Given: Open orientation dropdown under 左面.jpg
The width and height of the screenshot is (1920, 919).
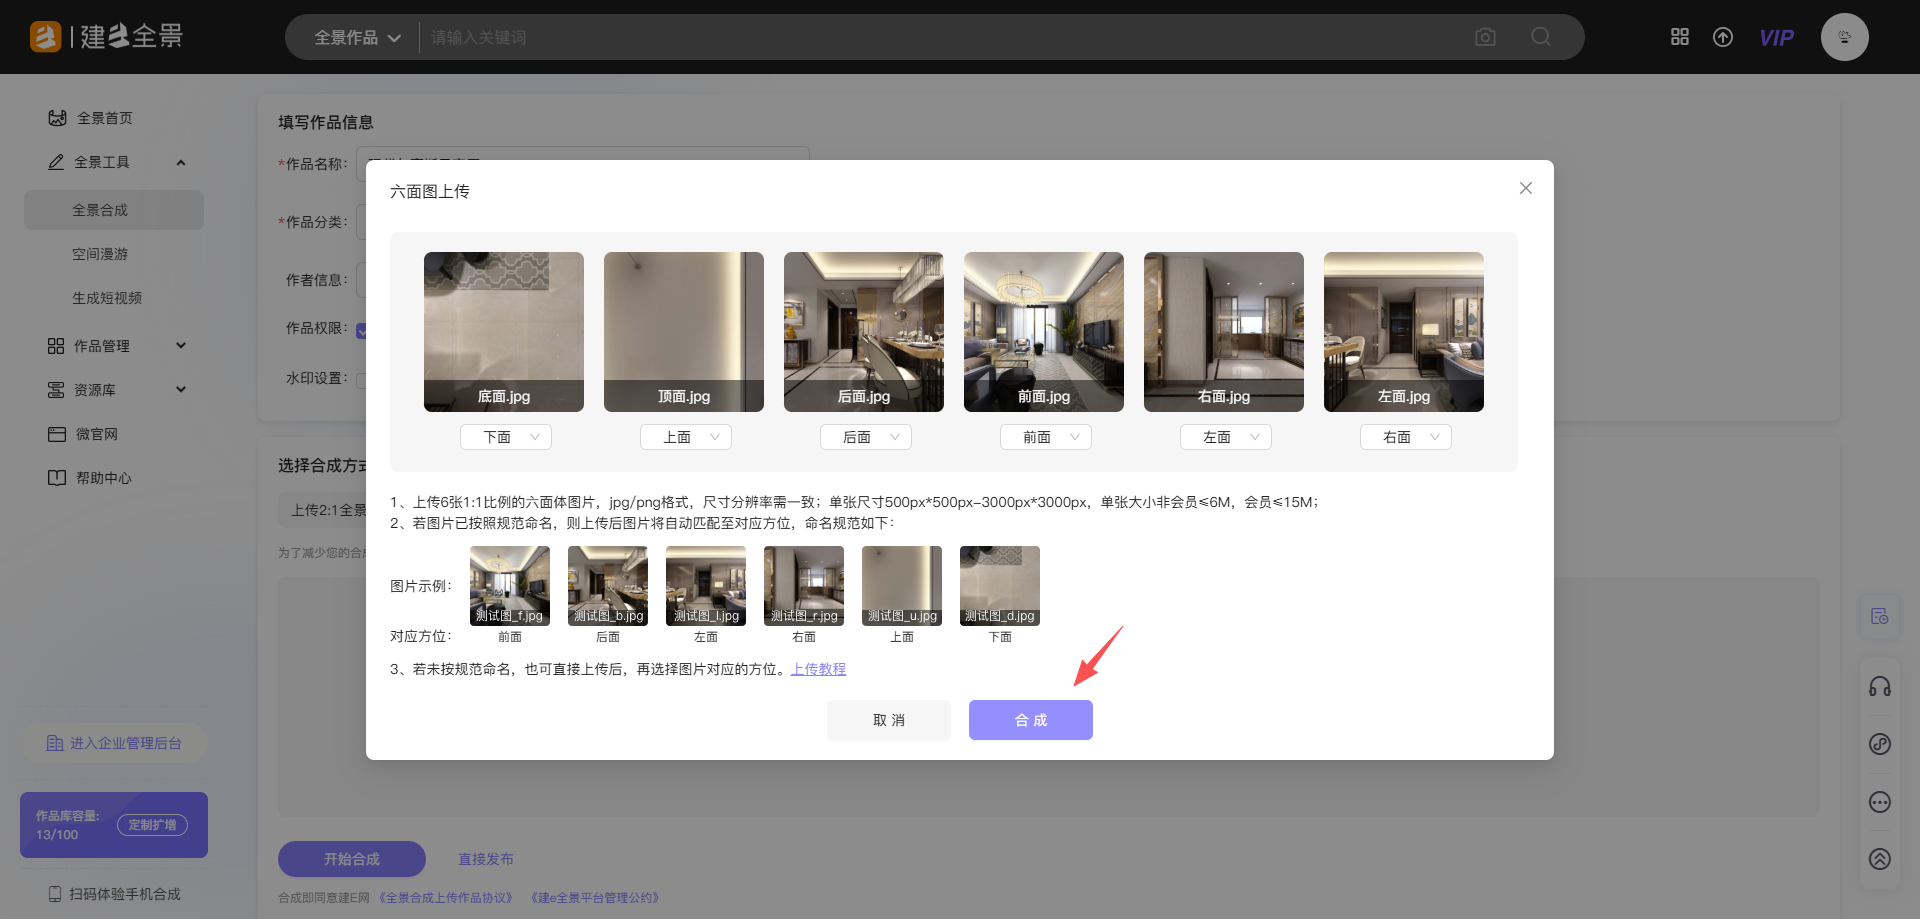Looking at the screenshot, I should [1406, 437].
